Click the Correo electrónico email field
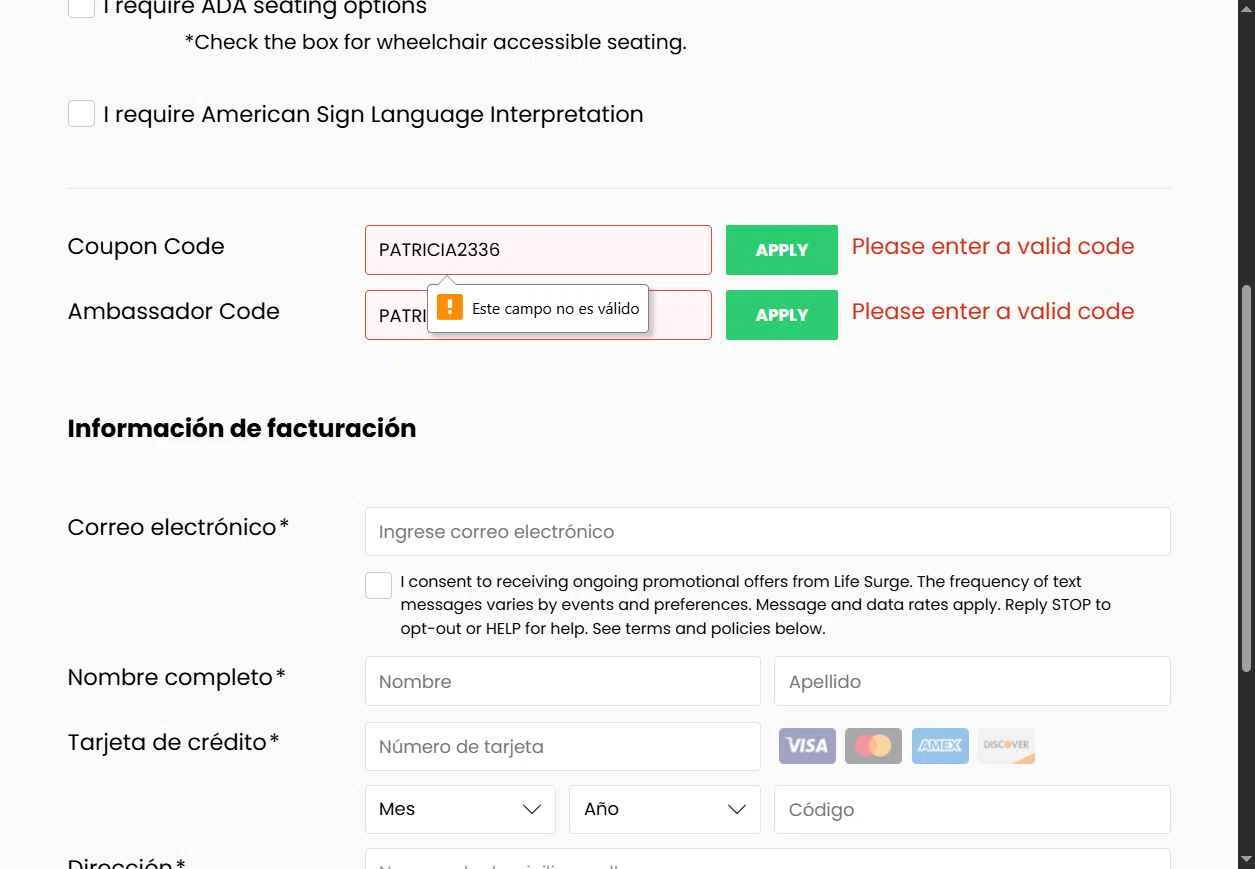Viewport: 1255px width, 869px height. [767, 532]
